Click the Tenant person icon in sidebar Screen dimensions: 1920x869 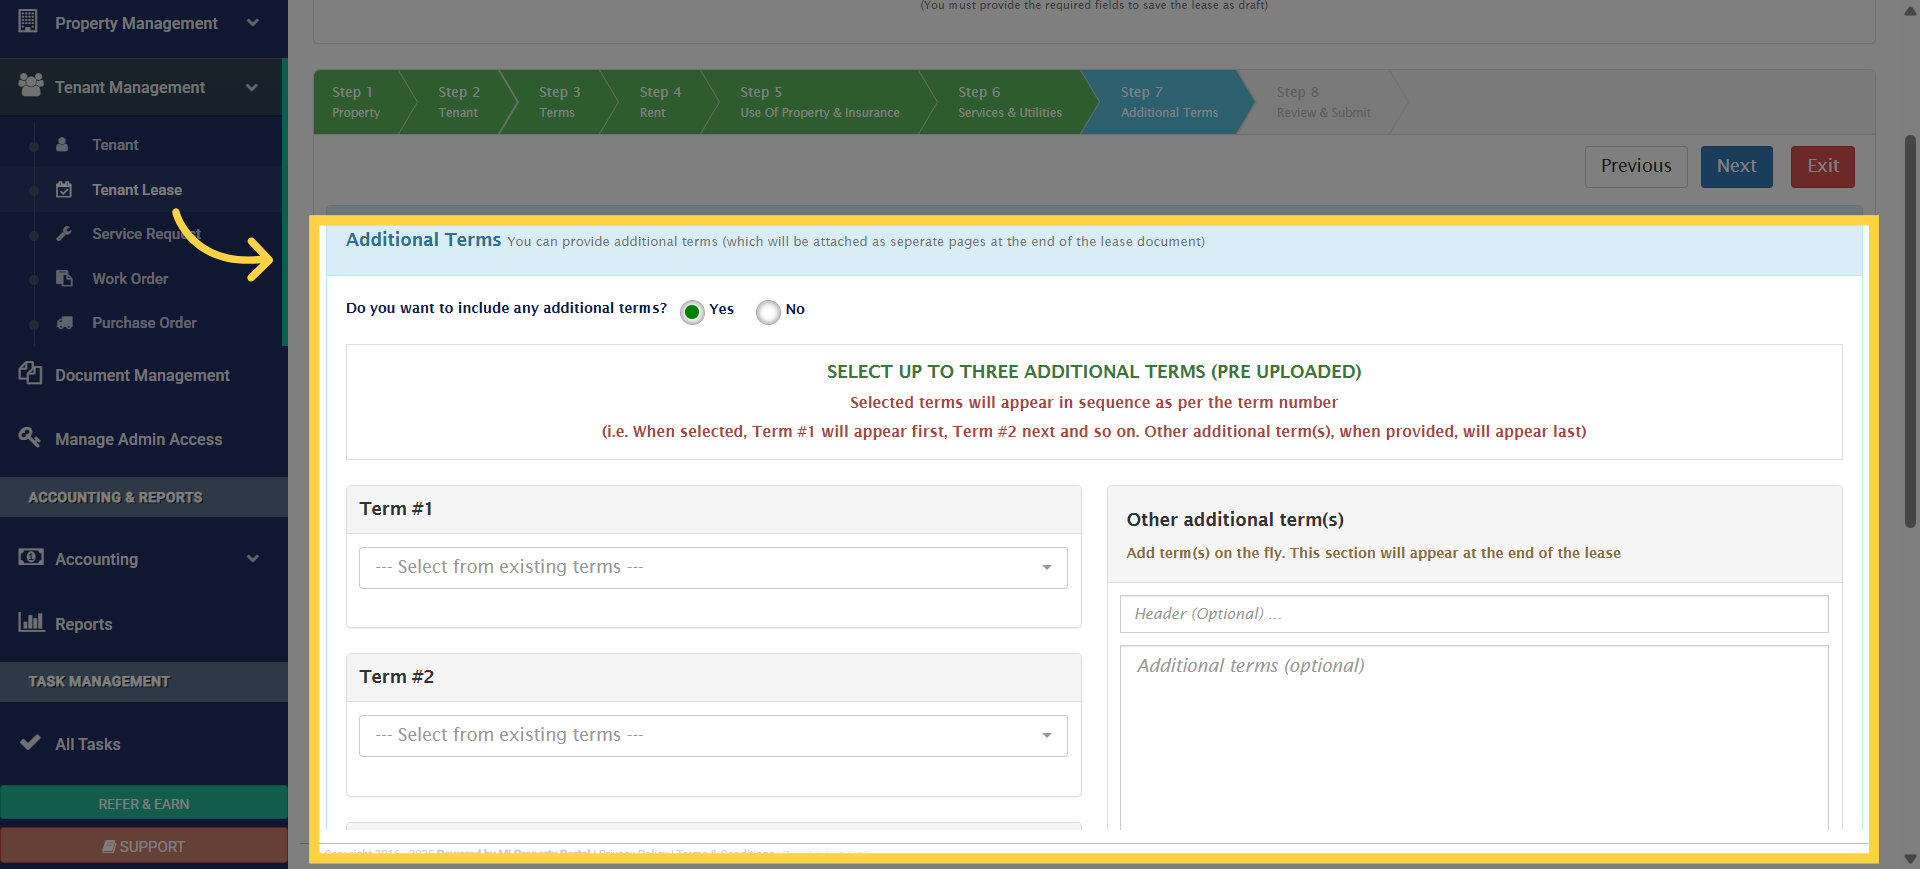tap(62, 145)
